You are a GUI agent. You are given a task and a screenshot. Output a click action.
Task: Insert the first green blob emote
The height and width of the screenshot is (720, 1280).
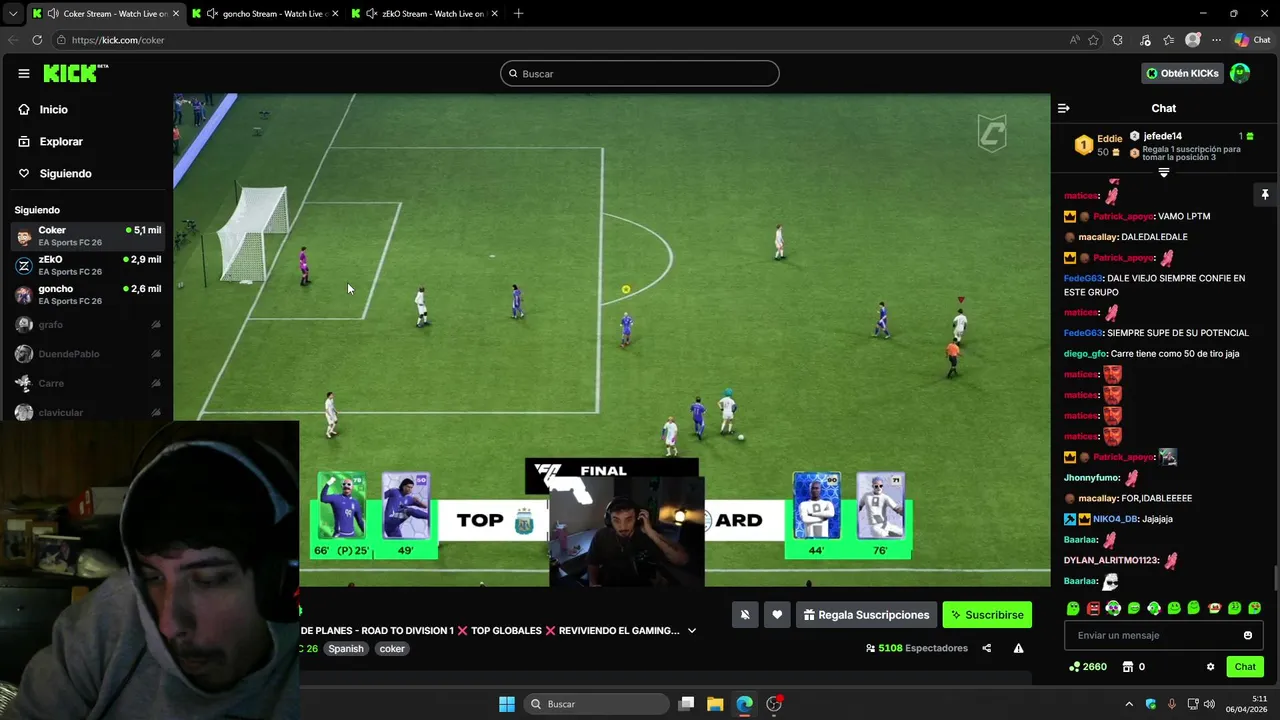[1073, 608]
